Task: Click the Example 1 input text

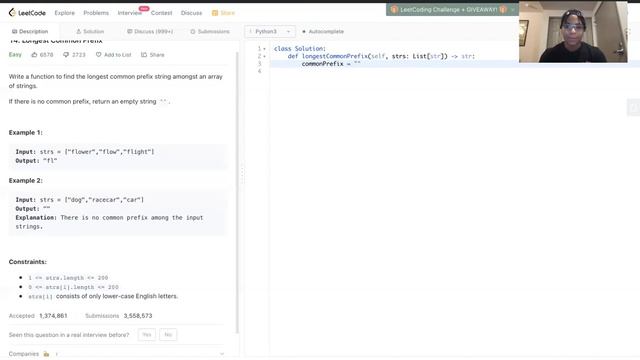Action: (x=85, y=152)
